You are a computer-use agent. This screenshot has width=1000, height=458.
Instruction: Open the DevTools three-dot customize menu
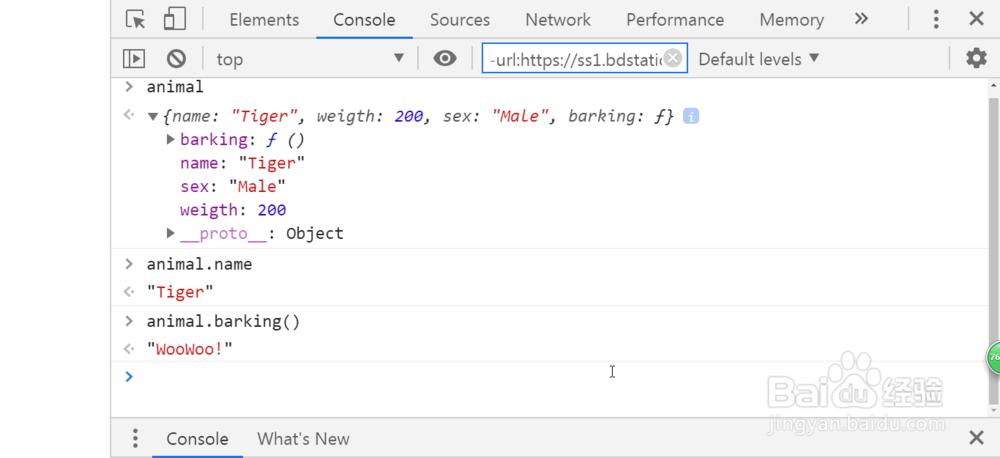[936, 19]
